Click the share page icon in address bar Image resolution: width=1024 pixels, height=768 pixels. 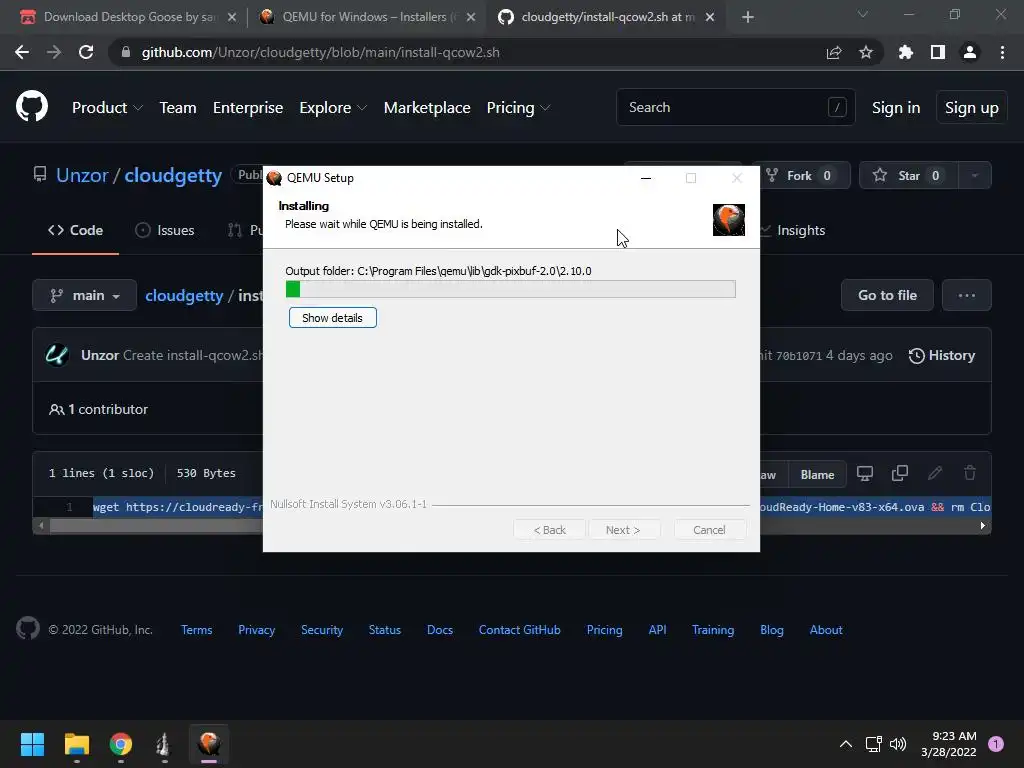pos(834,52)
